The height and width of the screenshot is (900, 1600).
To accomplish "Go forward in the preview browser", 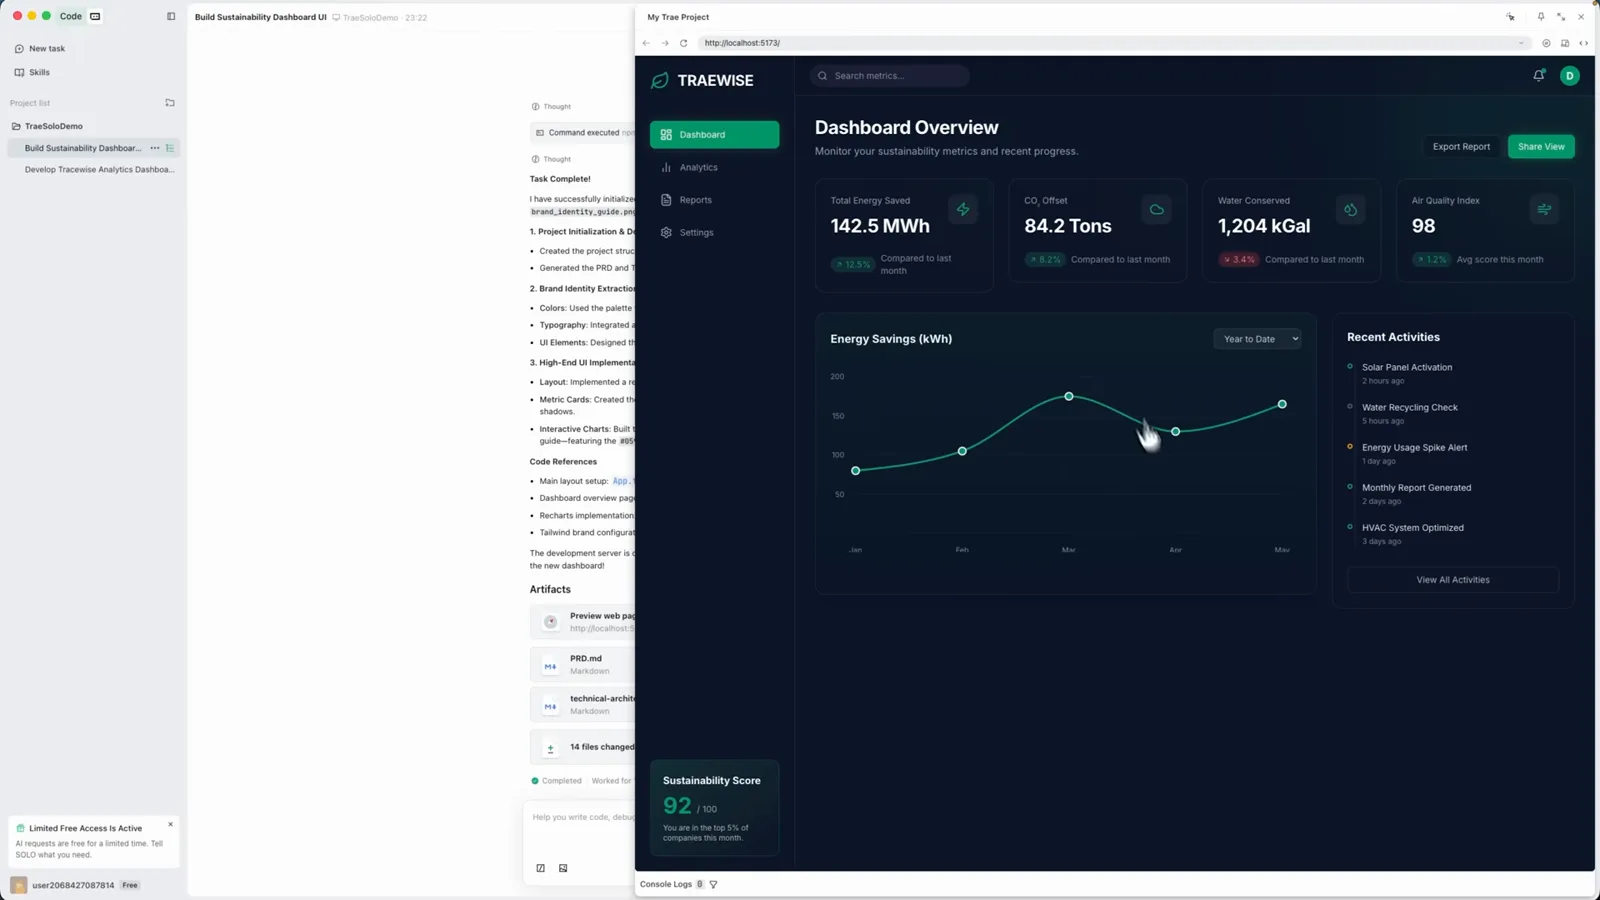I will 665,43.
